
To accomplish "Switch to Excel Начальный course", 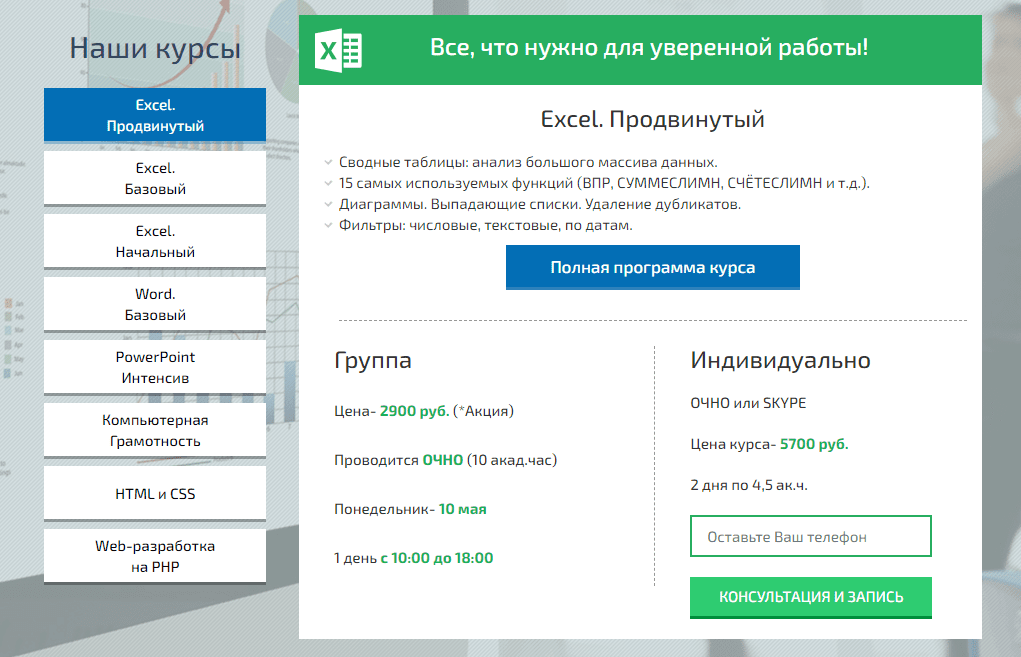I will pyautogui.click(x=155, y=242).
